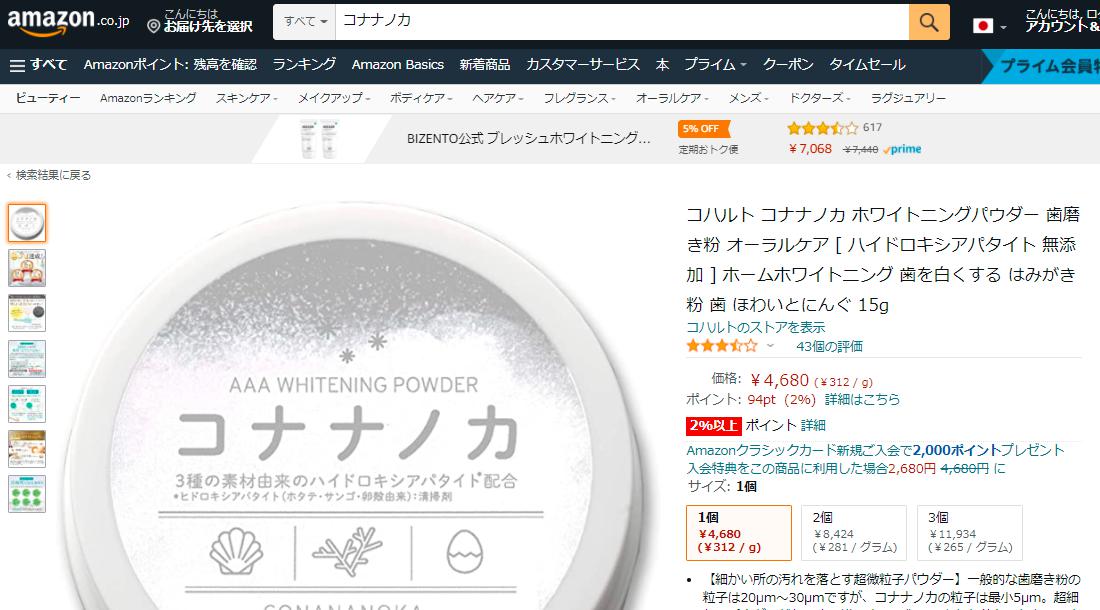Click the Japan flag language icon
Viewport: 1100px width, 610px height.
tap(983, 26)
